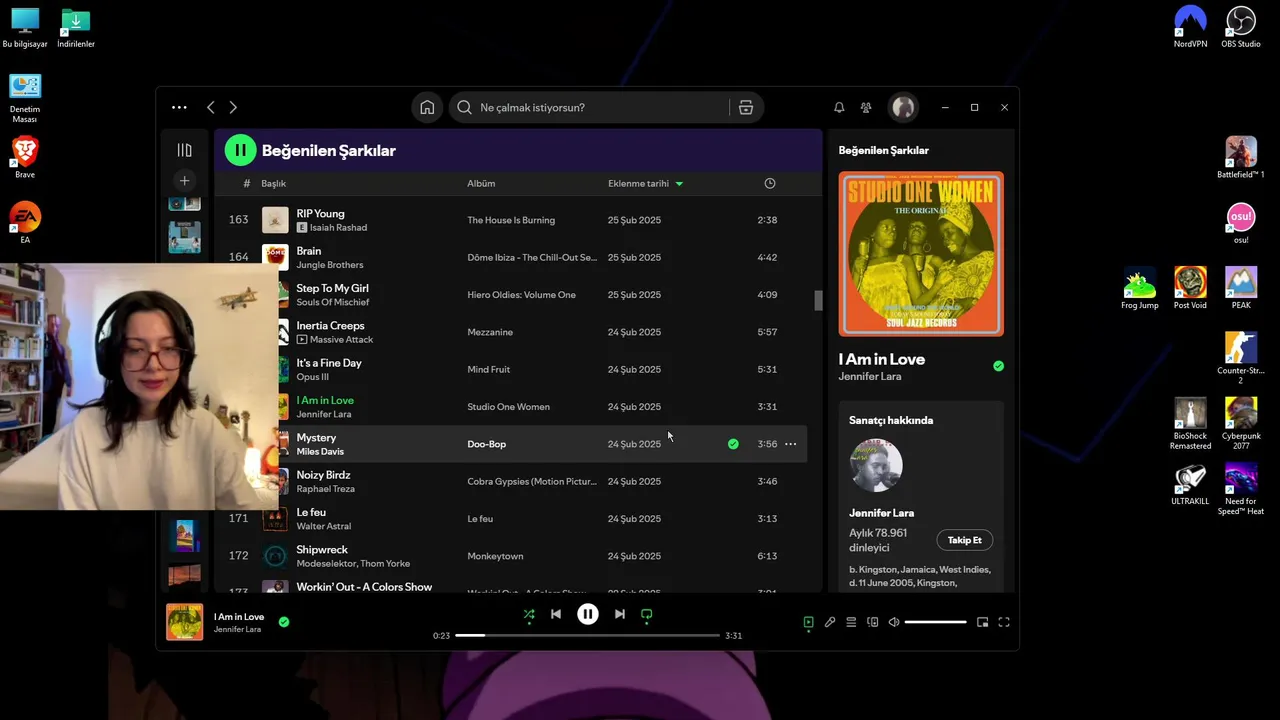
Task: Open the PEAK desktop shortcut
Action: coord(1241,288)
